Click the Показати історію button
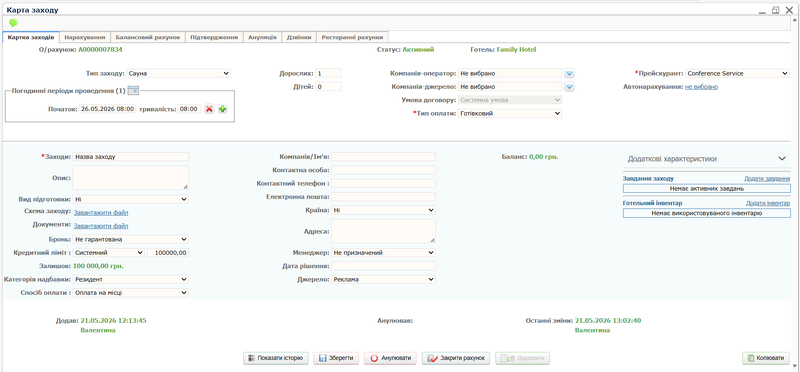The image size is (800, 372). [276, 358]
